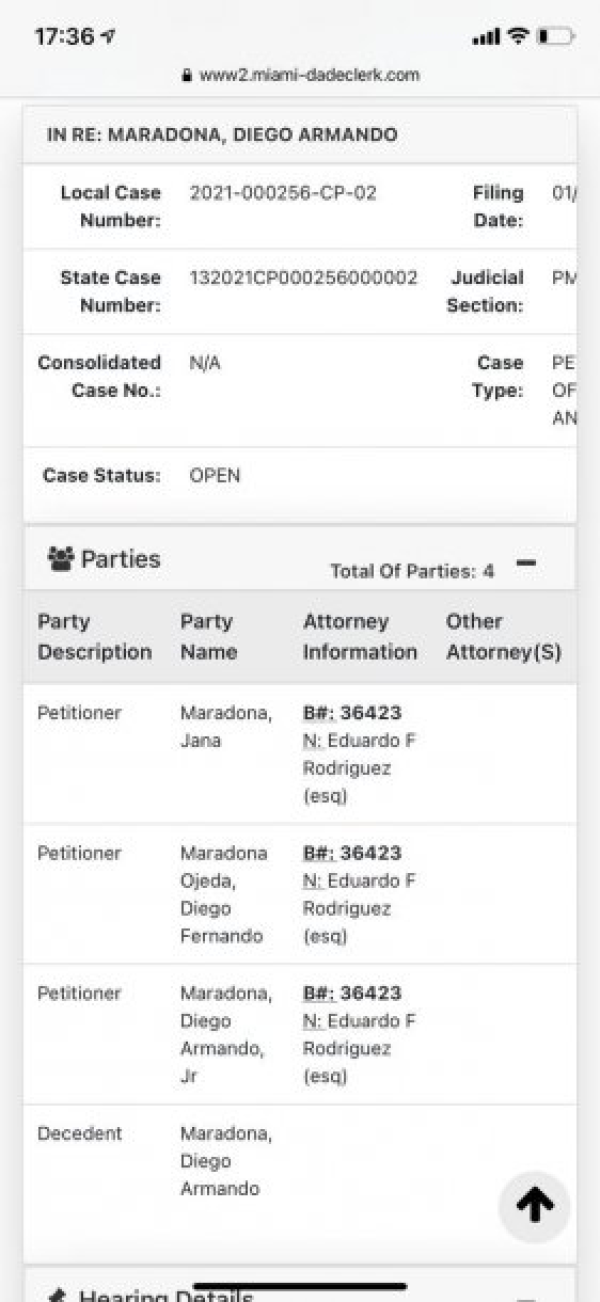Tap the cellular signal bars icon

click(485, 38)
